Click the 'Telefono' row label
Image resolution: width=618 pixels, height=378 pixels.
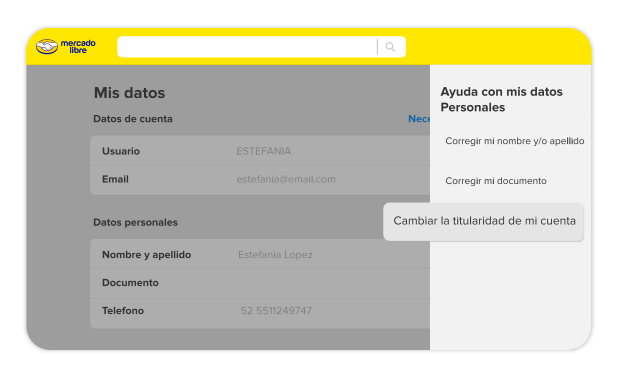click(x=123, y=311)
